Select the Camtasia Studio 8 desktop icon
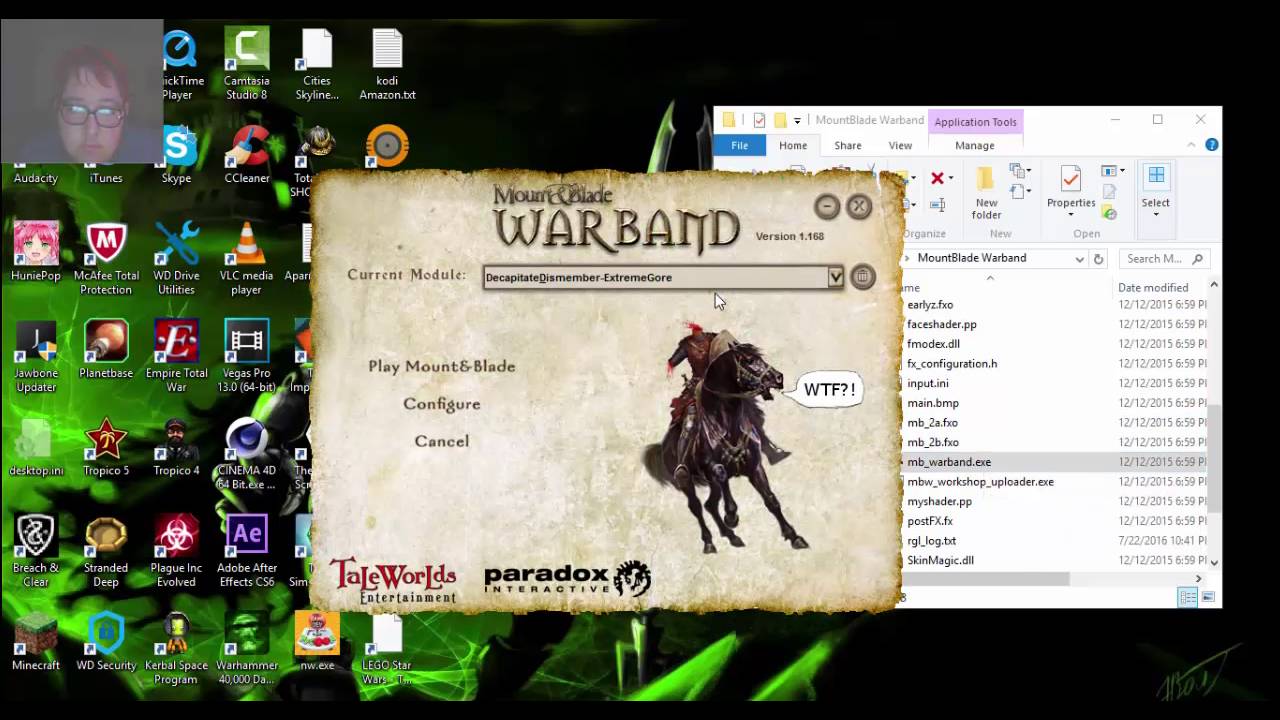This screenshot has height=720, width=1280. click(x=247, y=66)
